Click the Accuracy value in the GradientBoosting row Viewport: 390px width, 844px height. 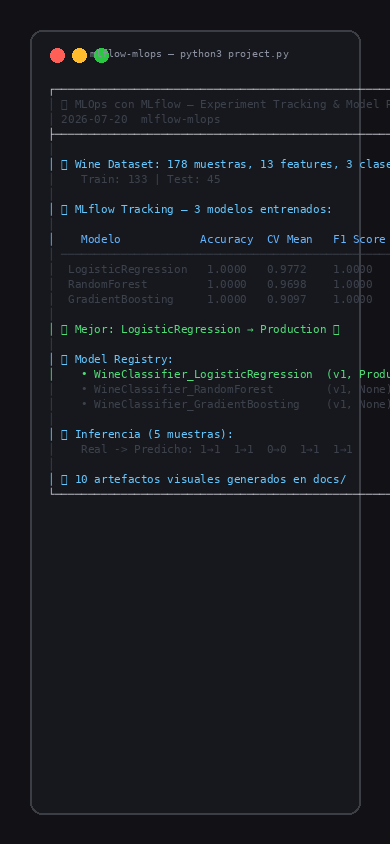pyautogui.click(x=227, y=299)
